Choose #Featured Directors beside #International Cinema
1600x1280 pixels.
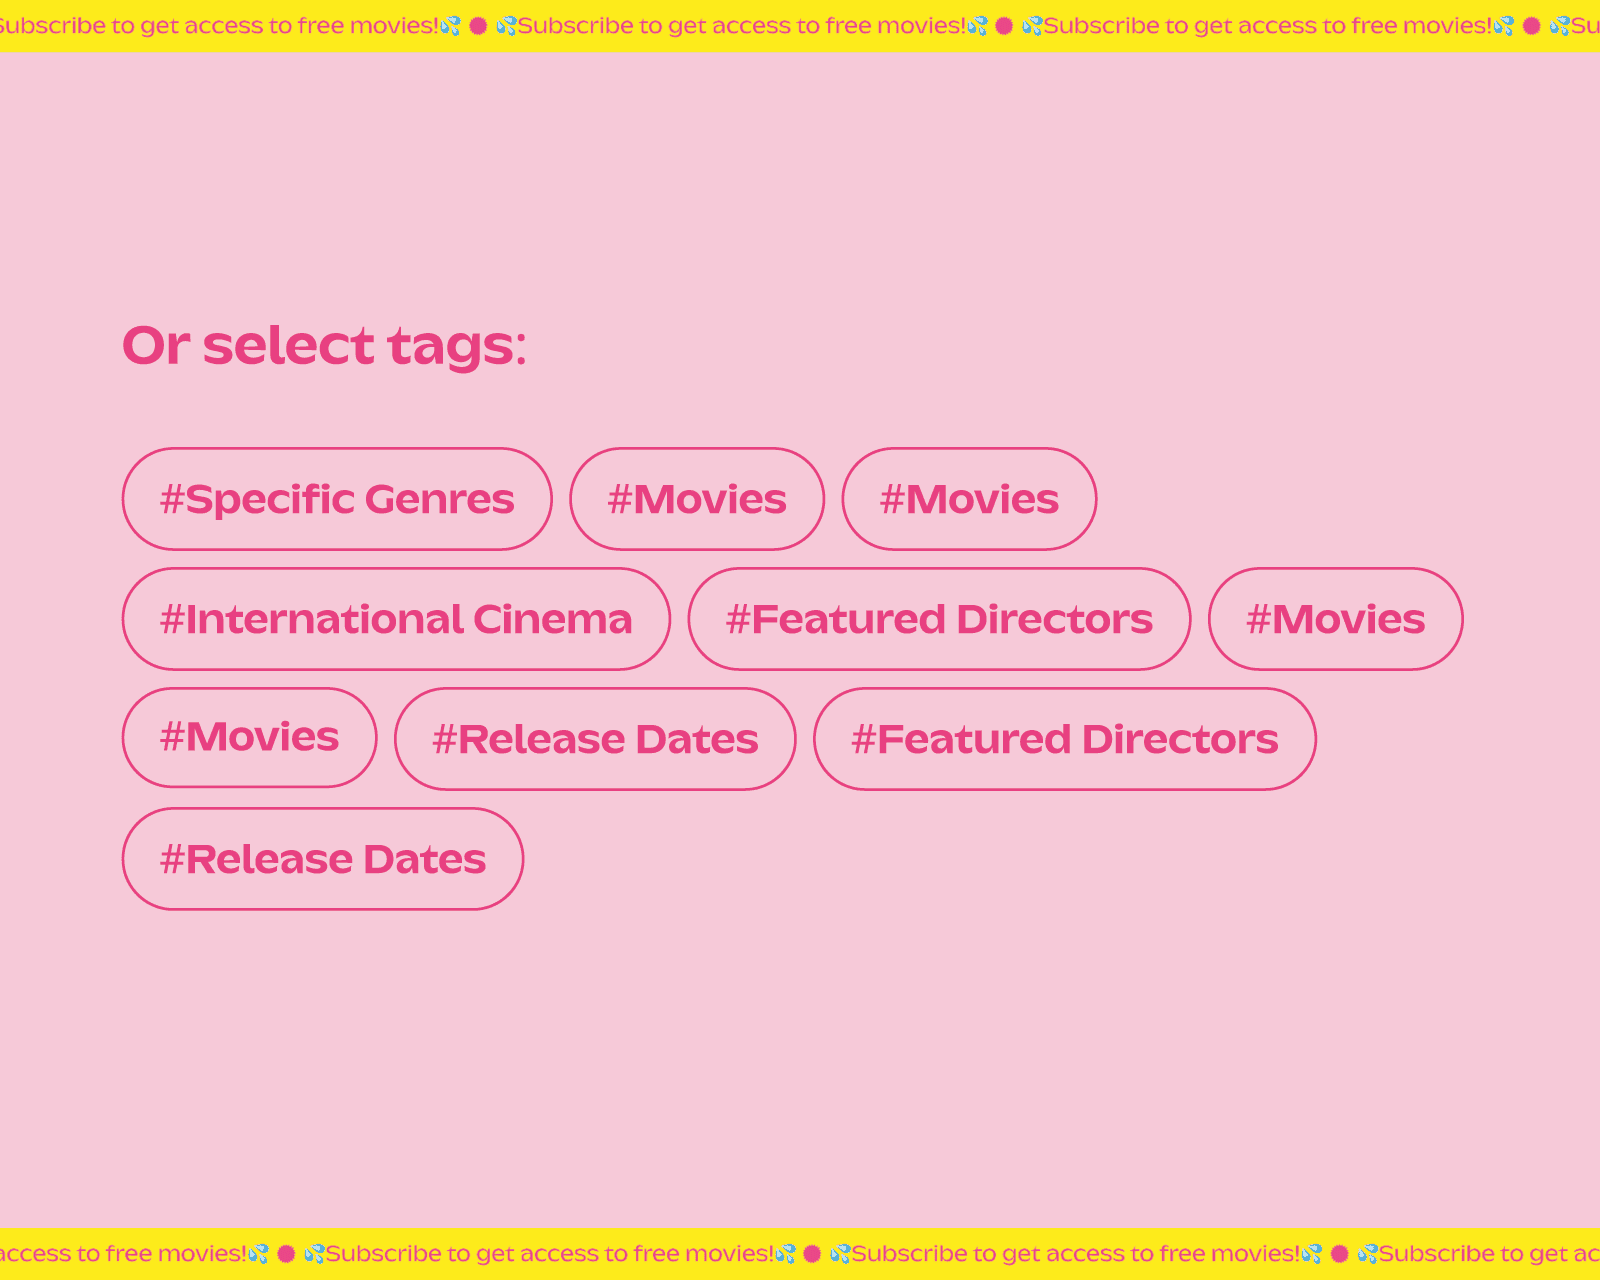939,619
